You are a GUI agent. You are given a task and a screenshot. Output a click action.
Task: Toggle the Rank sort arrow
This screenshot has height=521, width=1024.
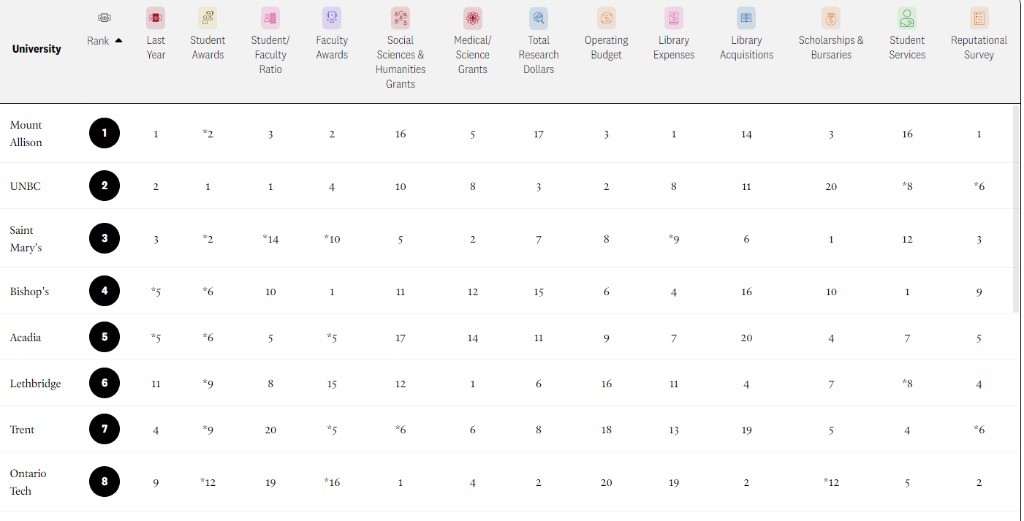(x=119, y=41)
